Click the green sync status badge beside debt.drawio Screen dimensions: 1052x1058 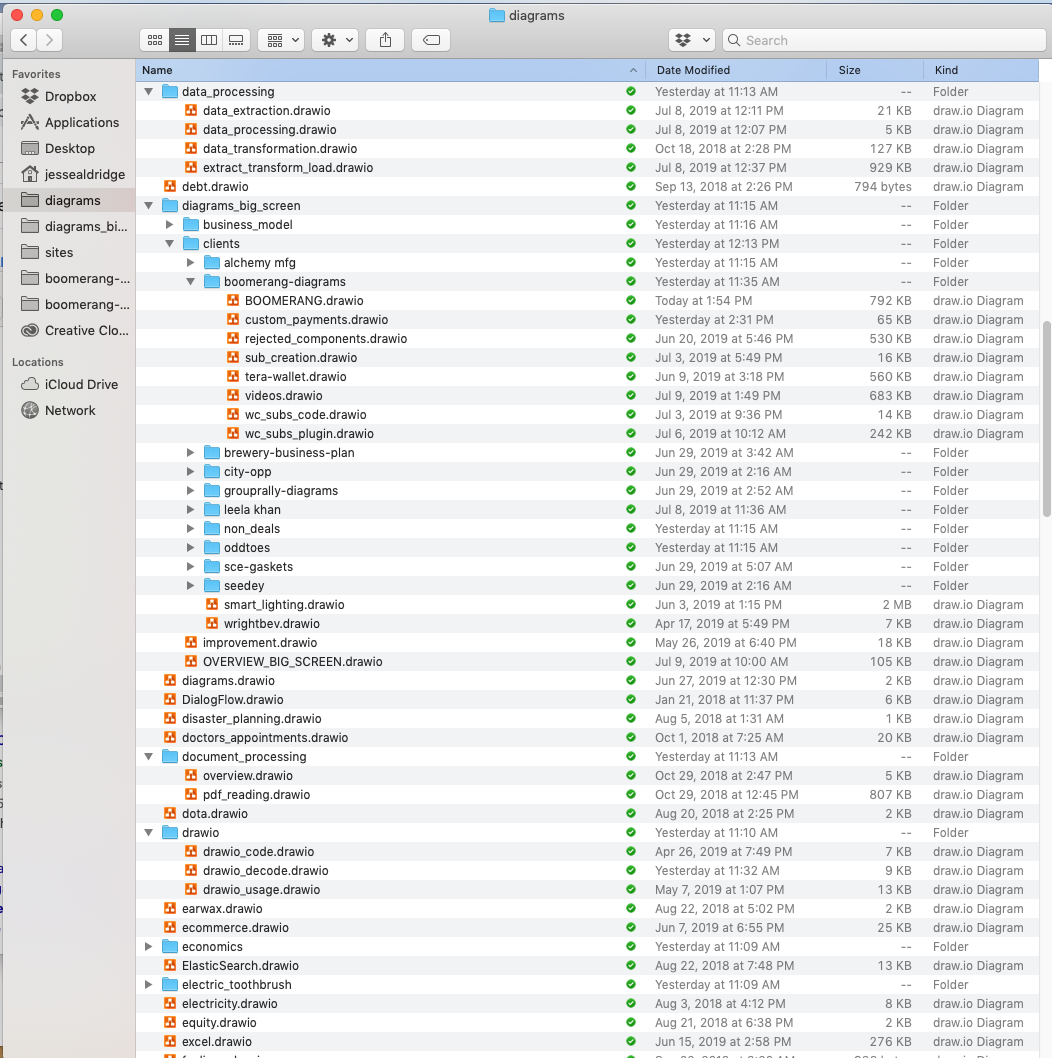coord(630,186)
